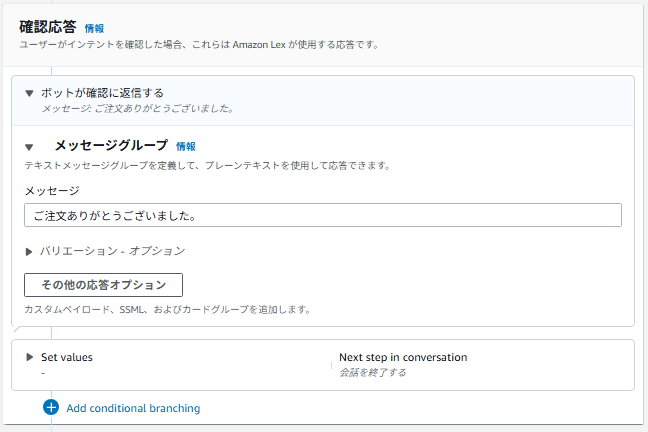Collapse the ボットが確認に返信する section arrow
This screenshot has width=648, height=432.
pyautogui.click(x=30, y=93)
